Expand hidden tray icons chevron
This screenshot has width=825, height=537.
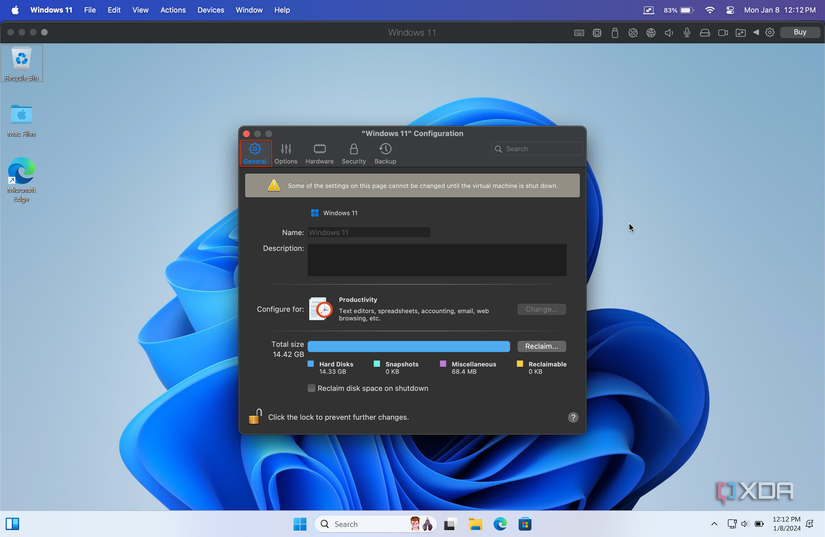click(x=714, y=524)
